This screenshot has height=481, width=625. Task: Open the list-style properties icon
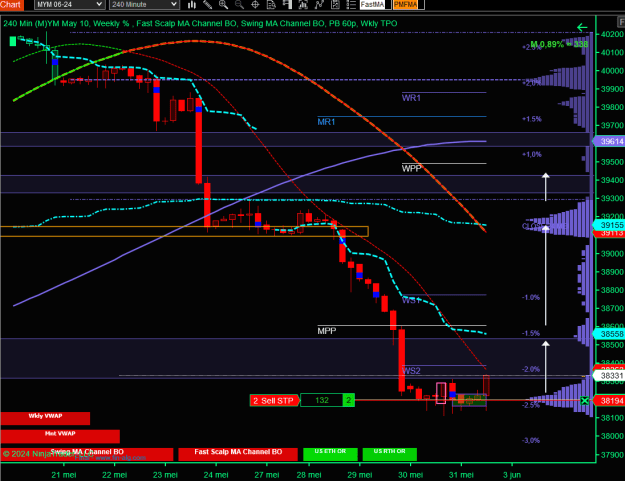[351, 4]
